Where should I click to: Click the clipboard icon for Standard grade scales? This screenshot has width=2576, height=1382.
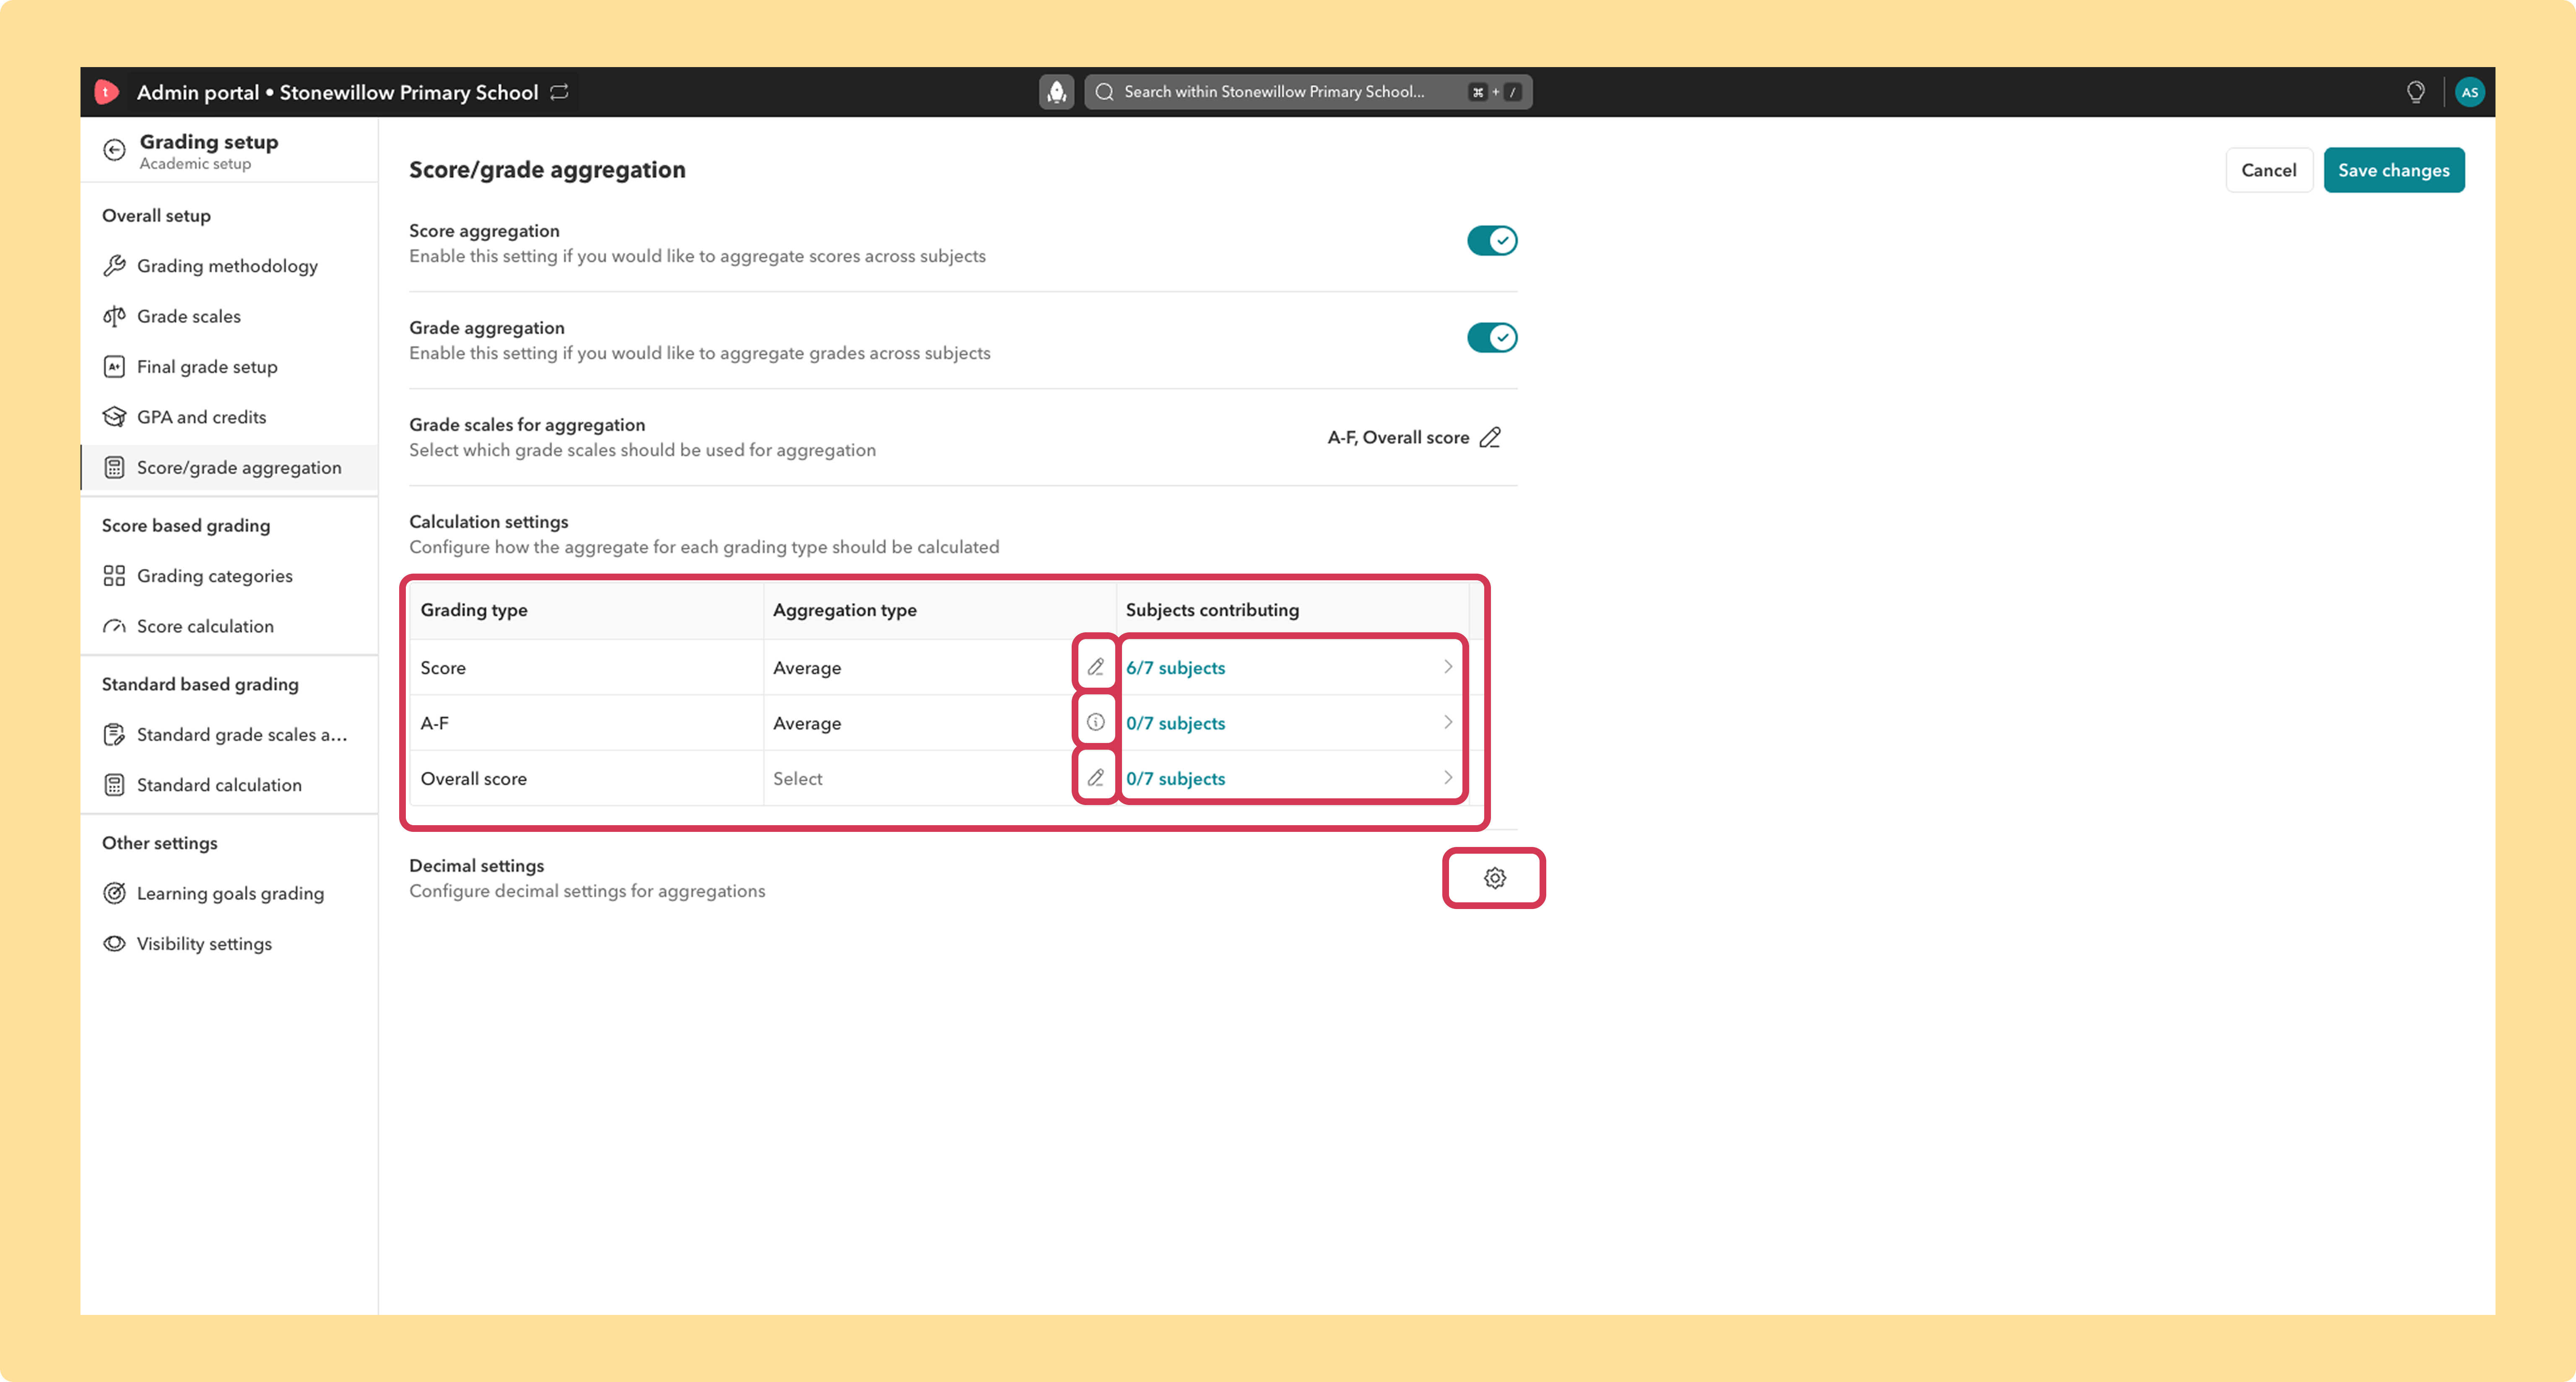[x=115, y=734]
